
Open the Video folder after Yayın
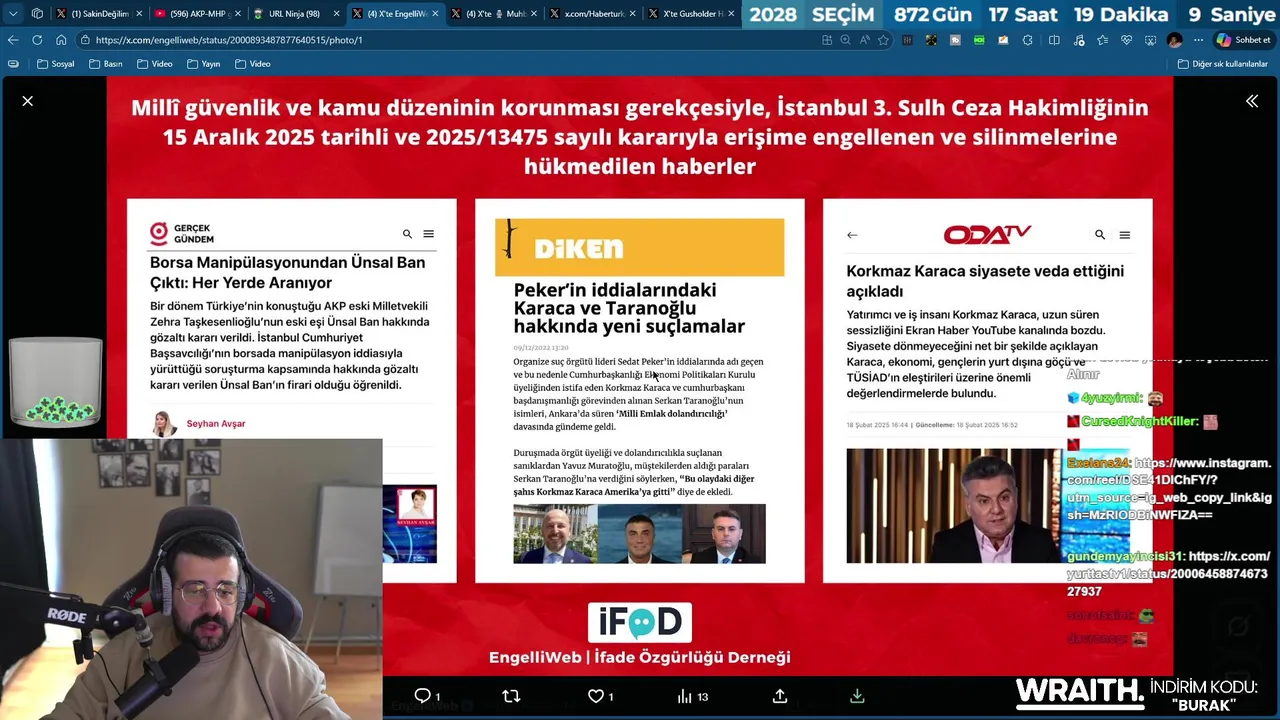tap(252, 64)
